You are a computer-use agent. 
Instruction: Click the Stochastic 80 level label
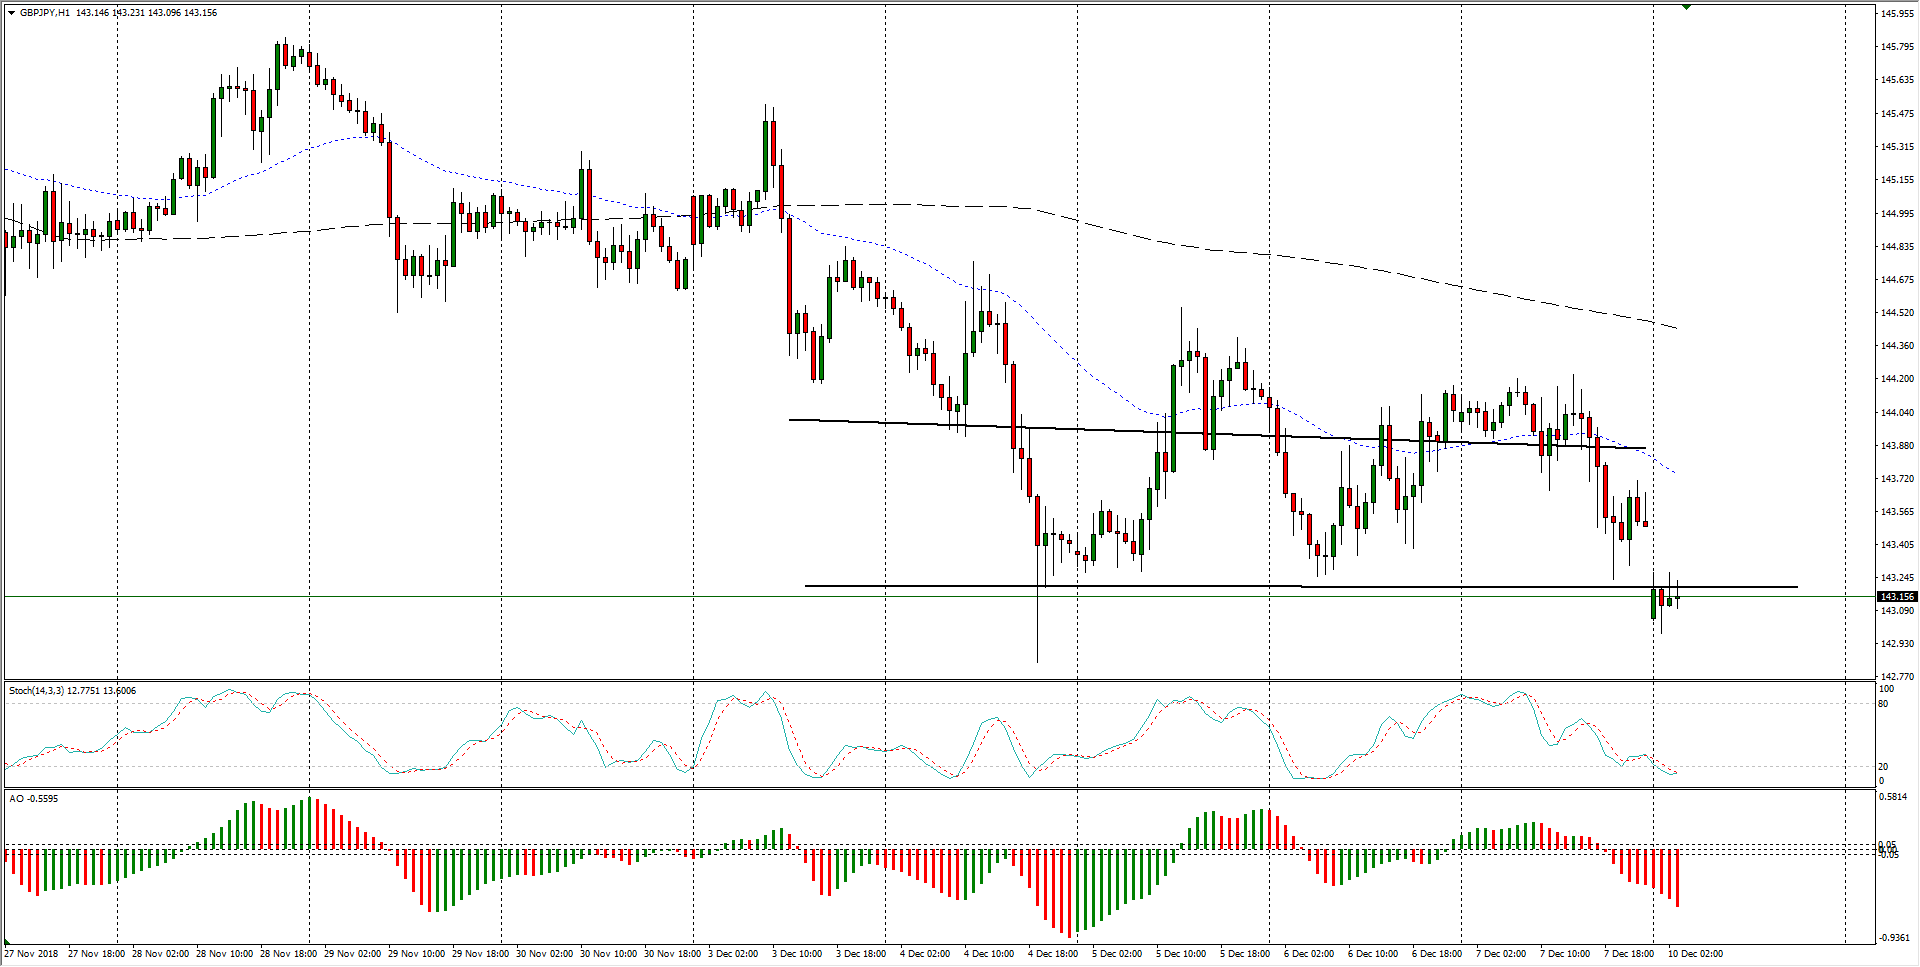point(1883,704)
